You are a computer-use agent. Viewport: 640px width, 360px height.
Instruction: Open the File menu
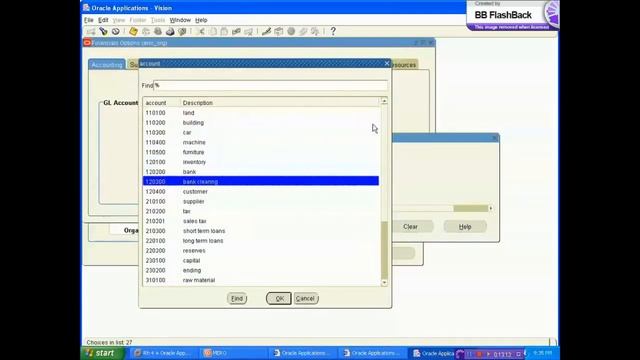(89, 20)
